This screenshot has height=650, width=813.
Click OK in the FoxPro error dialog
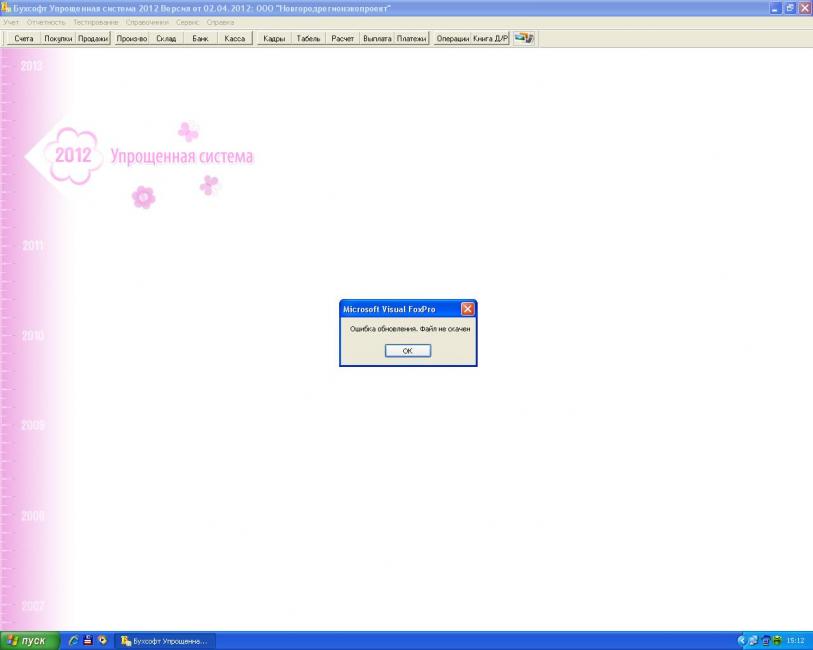[407, 351]
